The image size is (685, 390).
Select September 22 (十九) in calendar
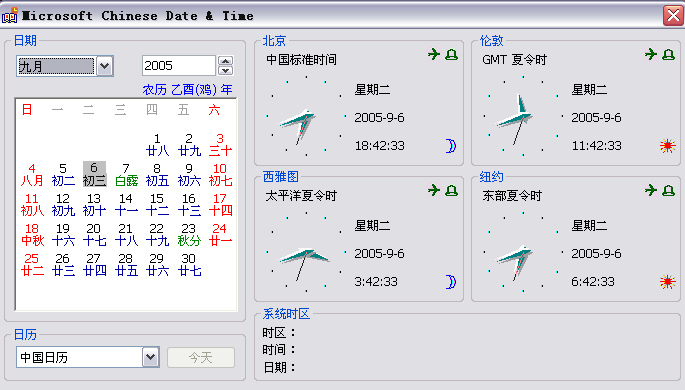click(x=157, y=235)
